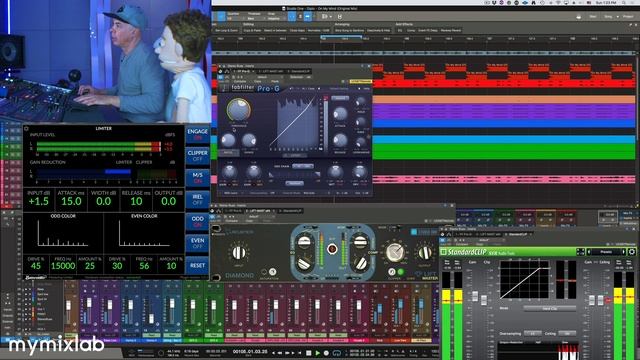The image size is (640, 360).
Task: Click the StandardCLIP expand window icon
Action: (x=580, y=252)
